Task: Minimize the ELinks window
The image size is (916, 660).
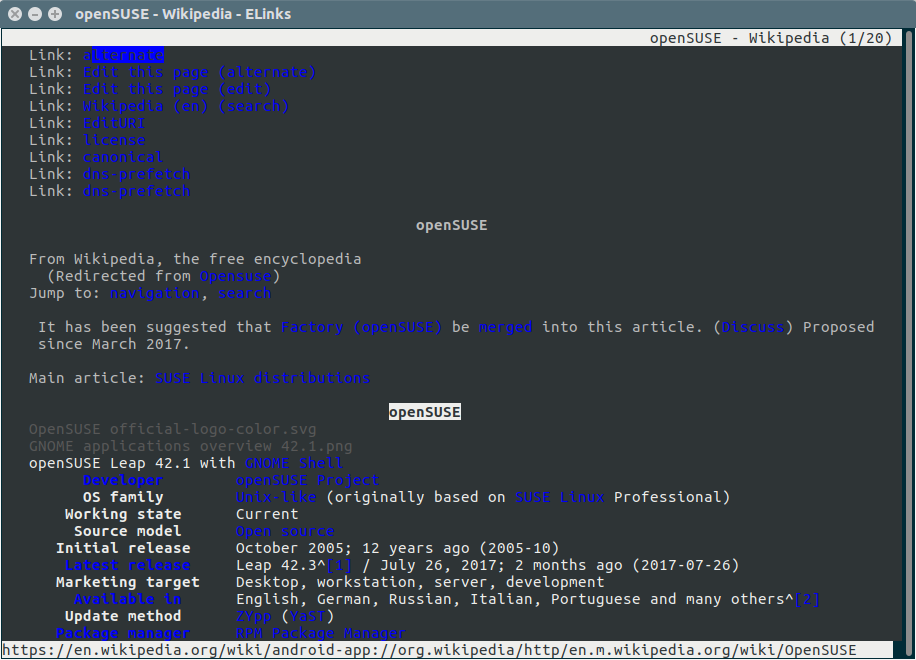Action: [x=35, y=14]
